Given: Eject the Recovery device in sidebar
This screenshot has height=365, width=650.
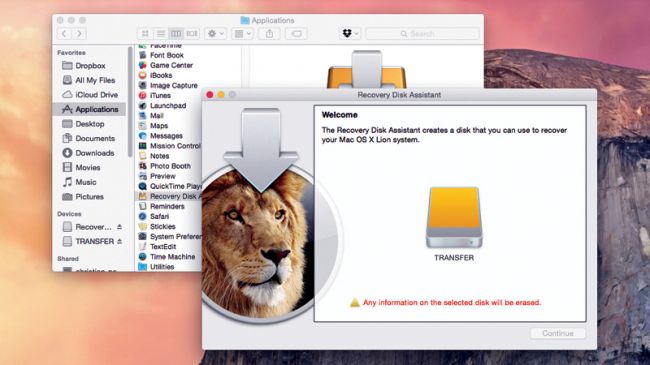Looking at the screenshot, I should [119, 226].
